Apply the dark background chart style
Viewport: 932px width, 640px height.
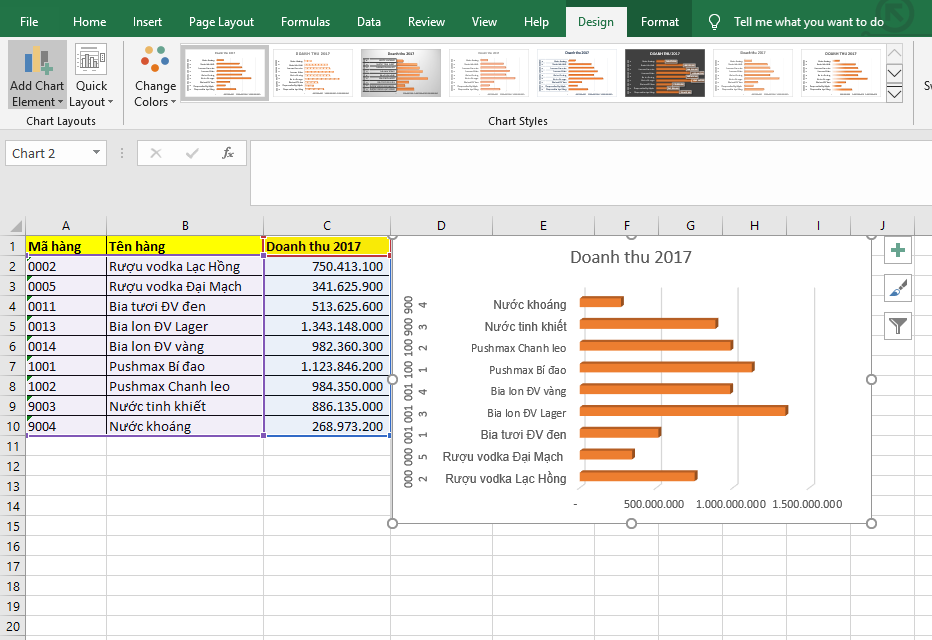coord(665,73)
